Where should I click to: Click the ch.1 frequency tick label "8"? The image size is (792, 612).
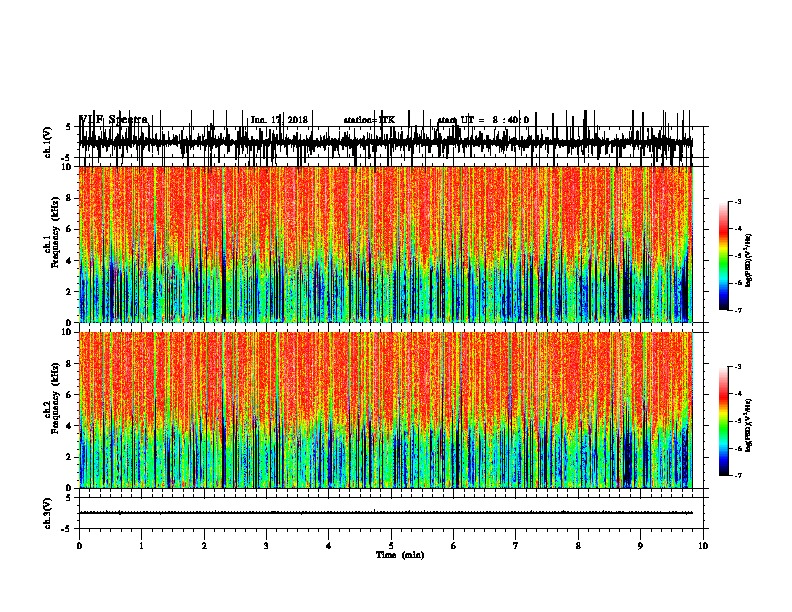tap(70, 198)
